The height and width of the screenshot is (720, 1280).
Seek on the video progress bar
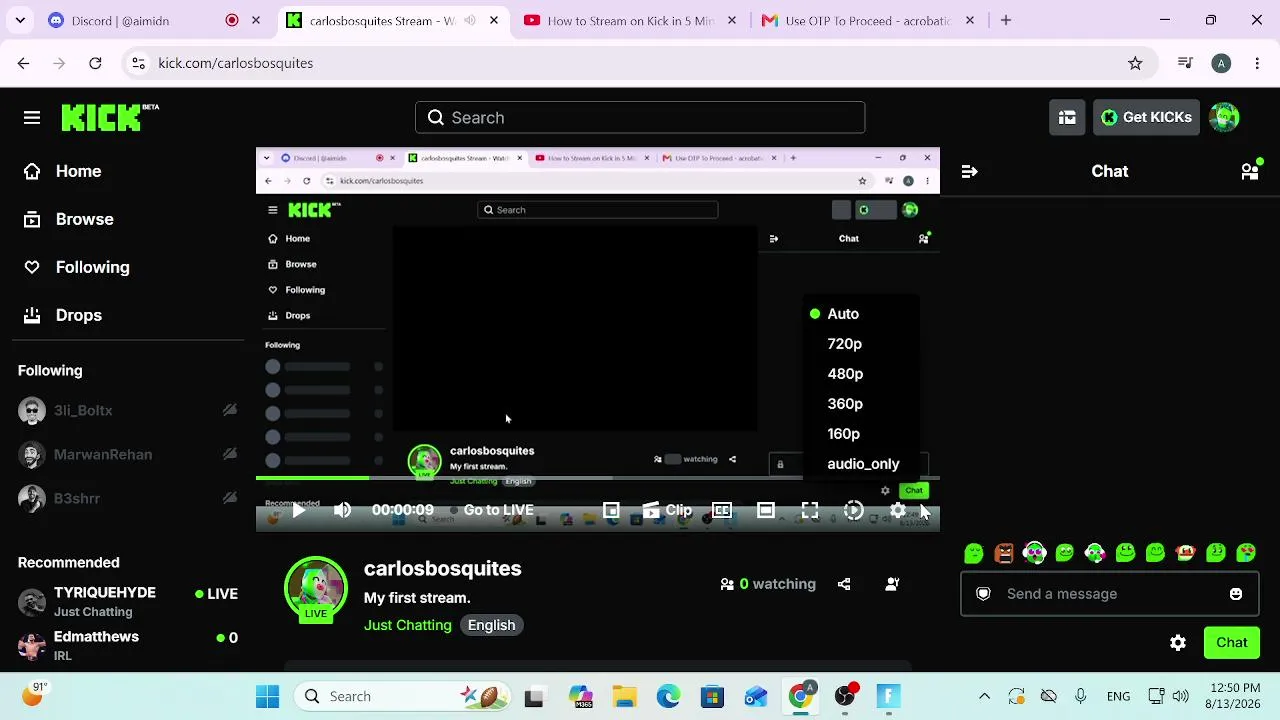click(x=598, y=479)
